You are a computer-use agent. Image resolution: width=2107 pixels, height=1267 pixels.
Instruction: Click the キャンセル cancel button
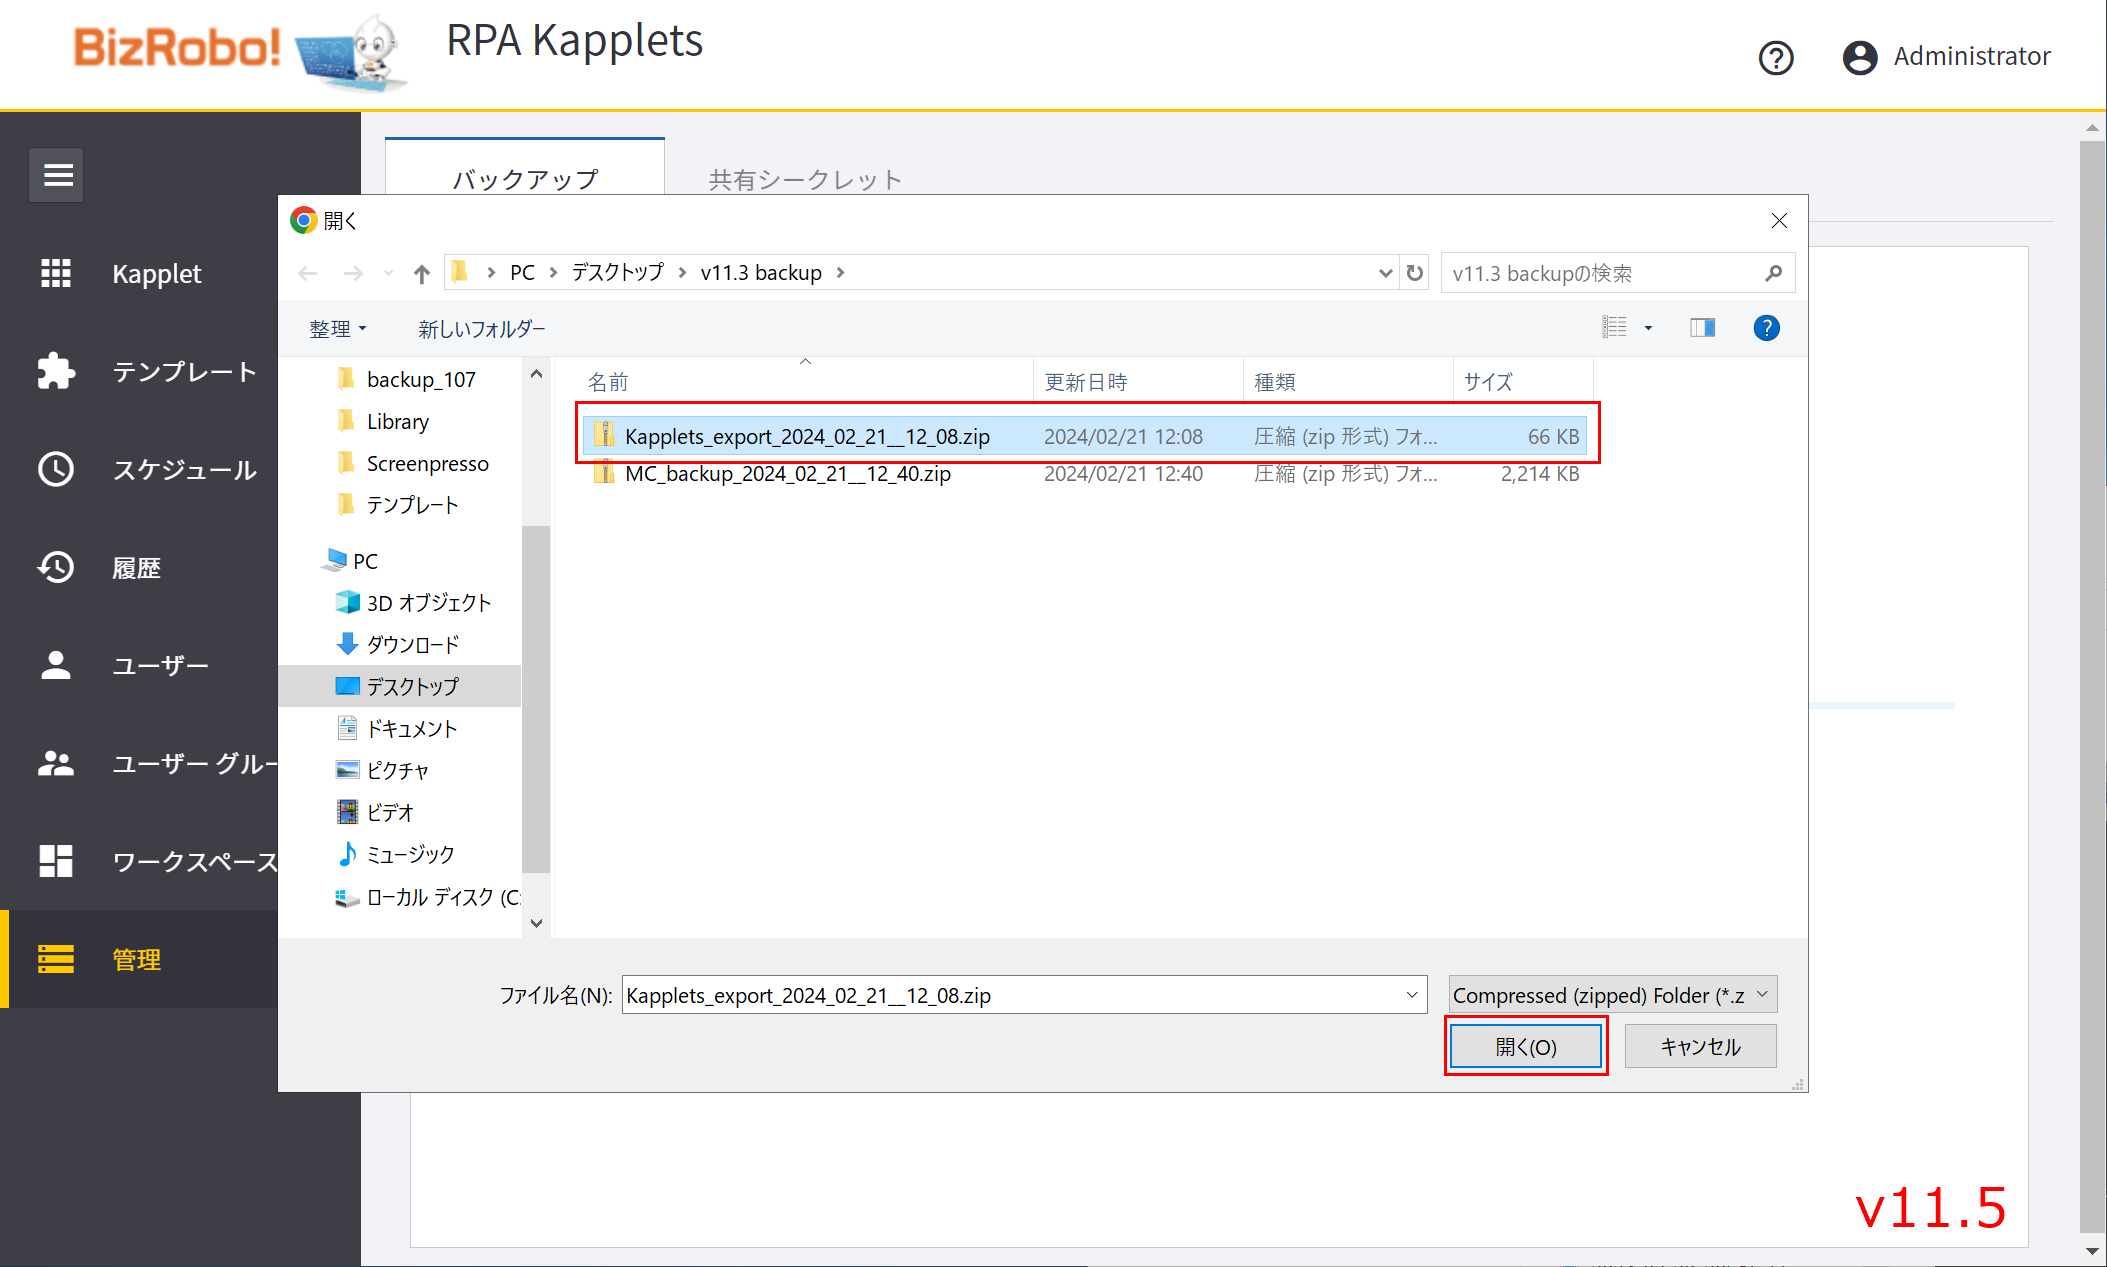pyautogui.click(x=1700, y=1047)
